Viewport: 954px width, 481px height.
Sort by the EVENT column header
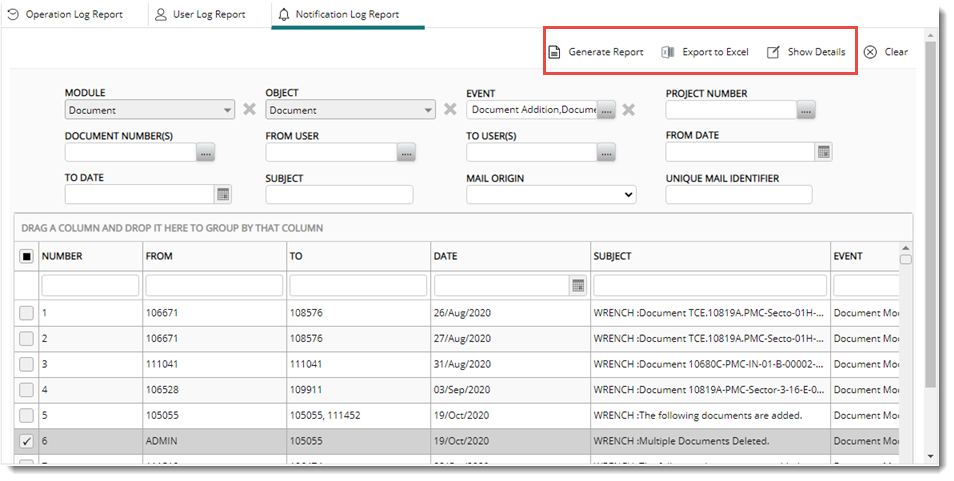pos(848,257)
